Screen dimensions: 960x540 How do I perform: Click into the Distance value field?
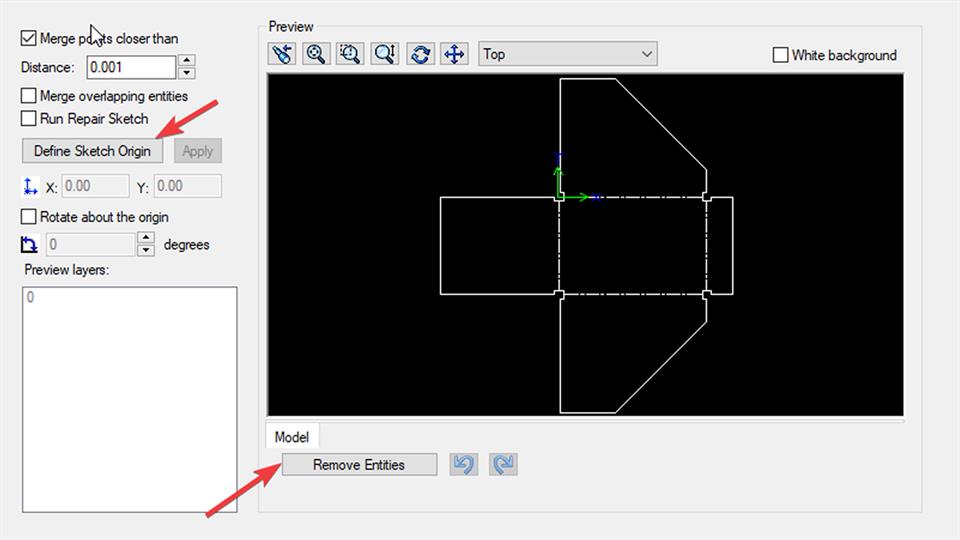coord(131,67)
